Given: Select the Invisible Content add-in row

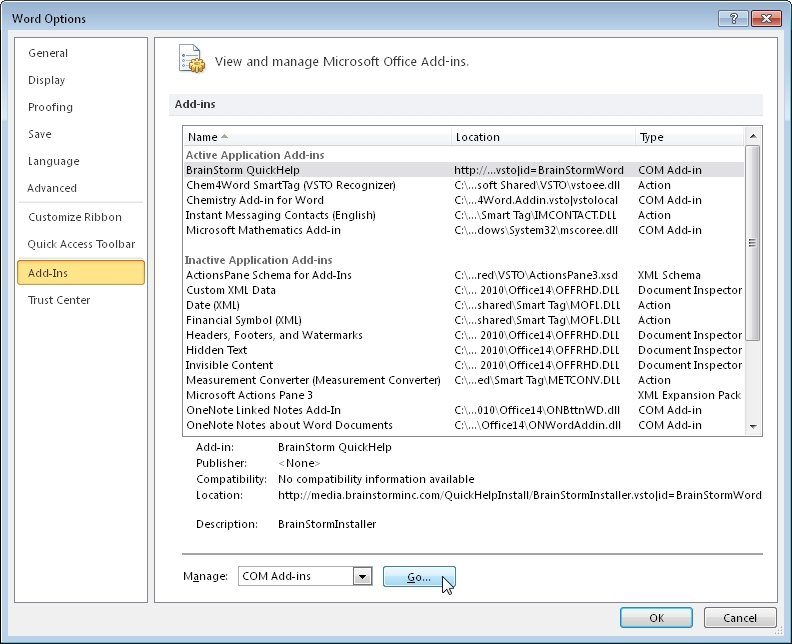Looking at the screenshot, I should click(x=464, y=365).
